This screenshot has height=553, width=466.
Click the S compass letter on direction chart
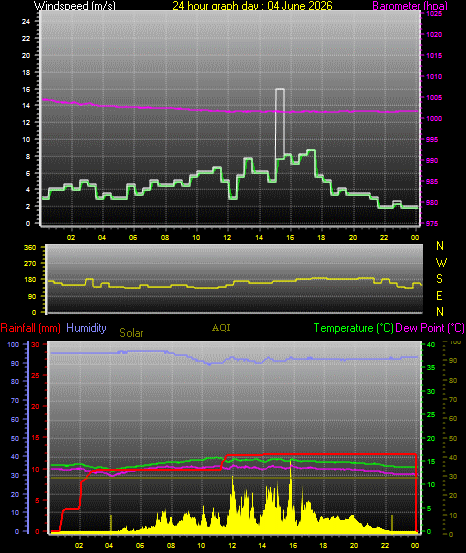coord(440,279)
